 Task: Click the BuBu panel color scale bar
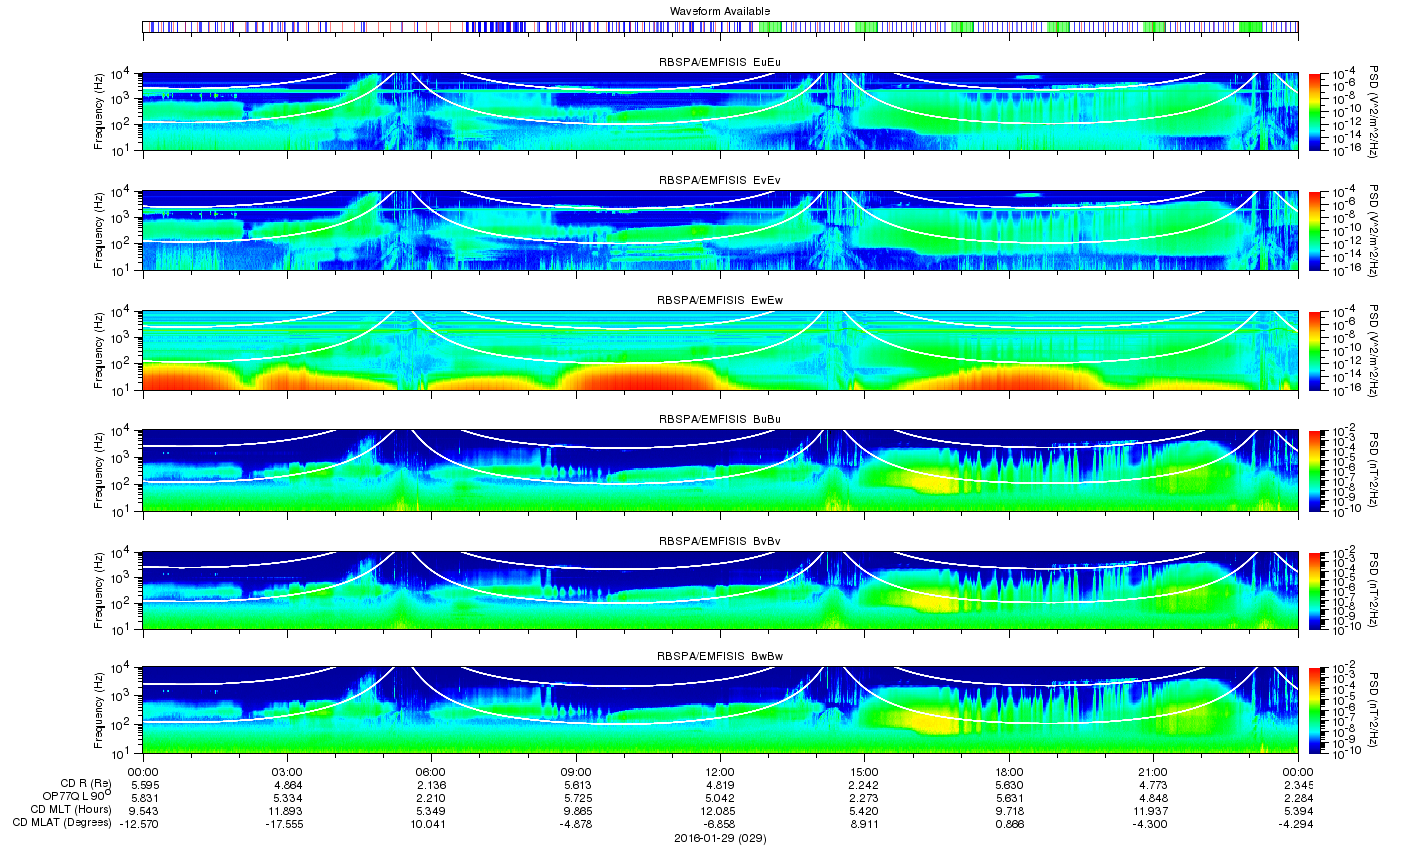1316,469
